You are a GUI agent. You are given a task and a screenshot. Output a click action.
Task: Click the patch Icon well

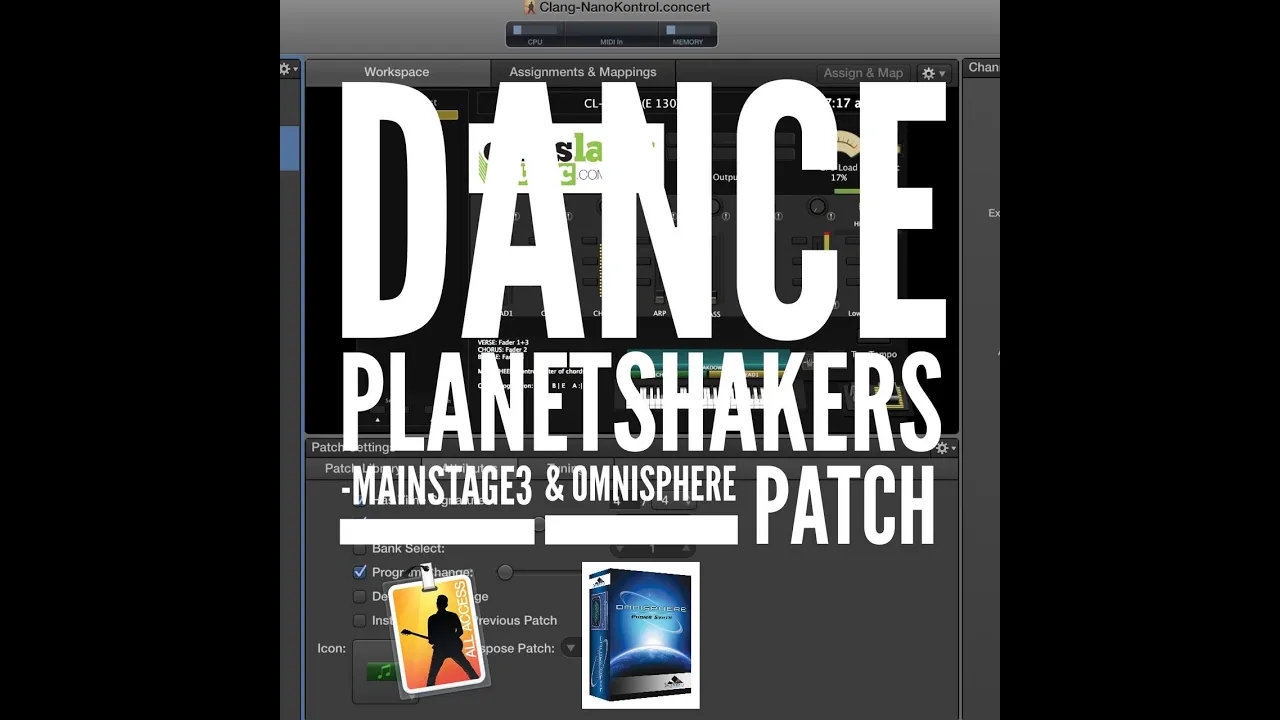pos(385,672)
